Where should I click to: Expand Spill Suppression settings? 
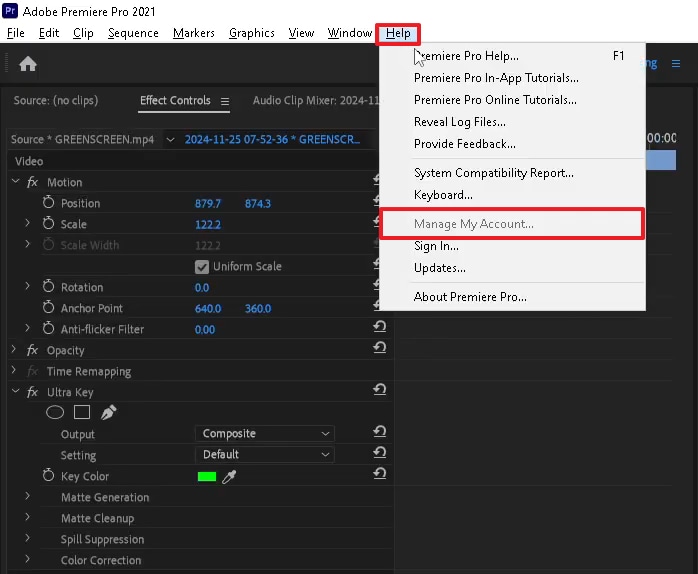(x=27, y=537)
